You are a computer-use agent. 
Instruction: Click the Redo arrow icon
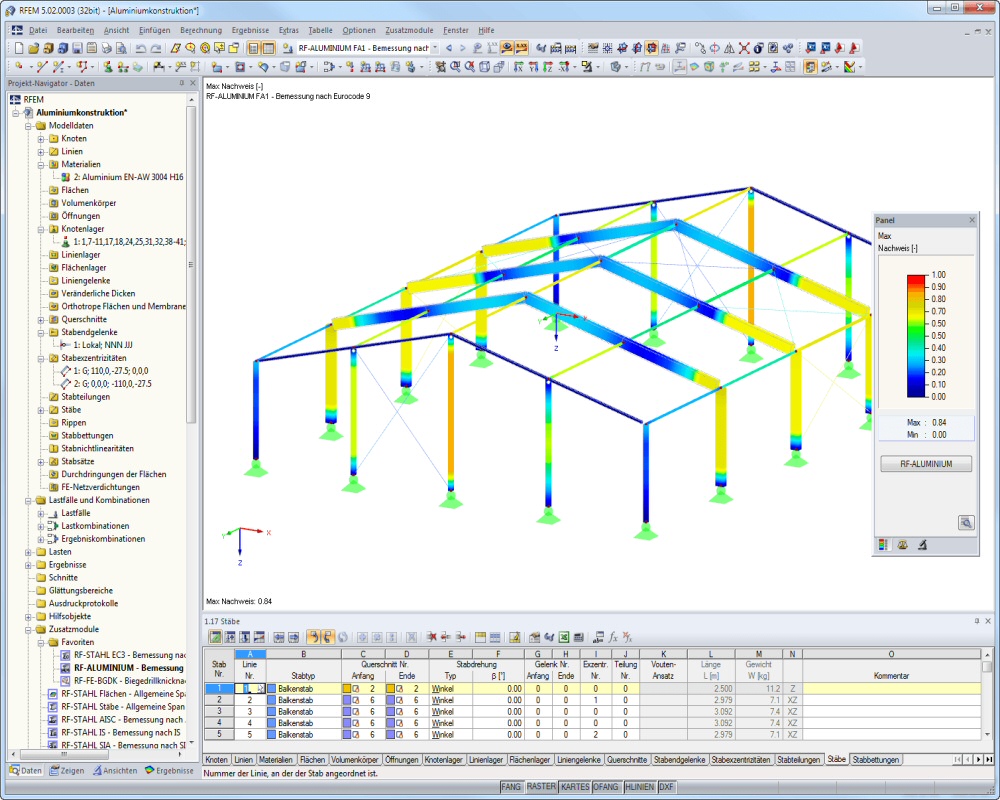pyautogui.click(x=156, y=48)
